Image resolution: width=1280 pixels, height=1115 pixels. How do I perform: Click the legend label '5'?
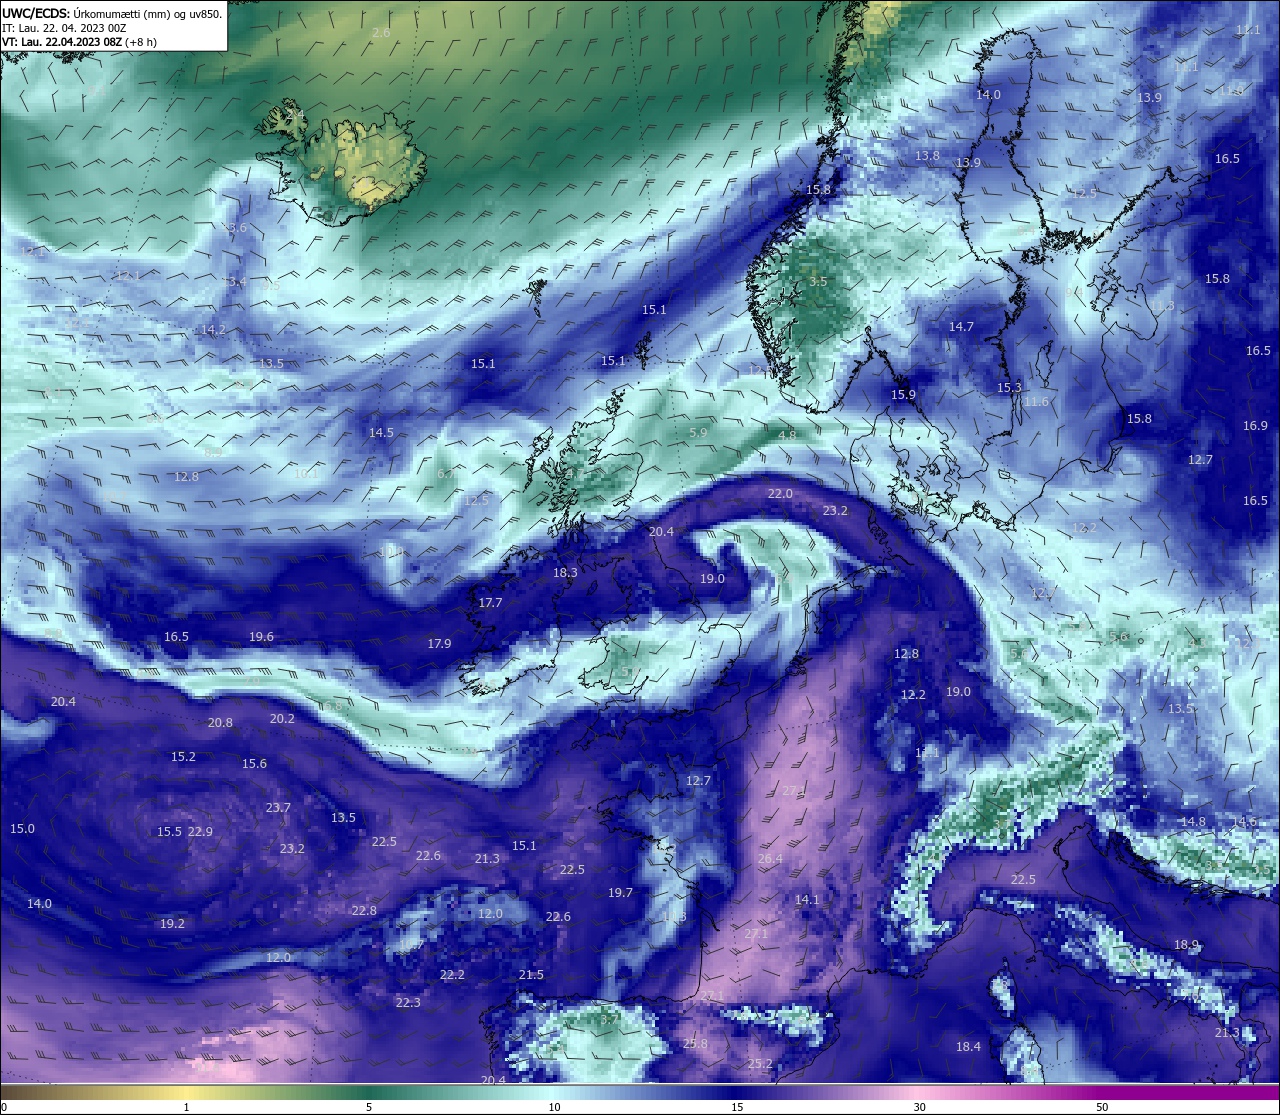(x=369, y=1107)
